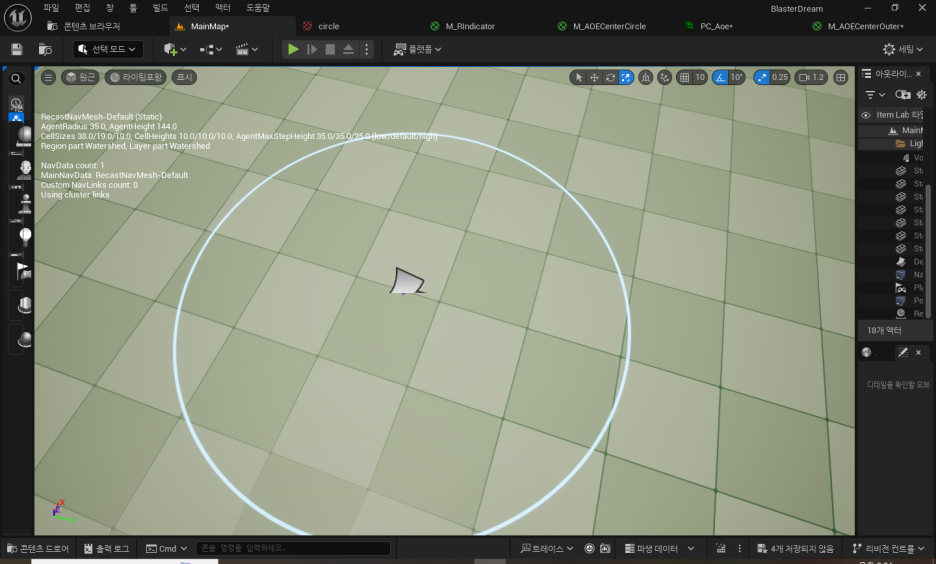Click the recently placed clock icon
Screen dimensions: 936x564
(x=16, y=103)
